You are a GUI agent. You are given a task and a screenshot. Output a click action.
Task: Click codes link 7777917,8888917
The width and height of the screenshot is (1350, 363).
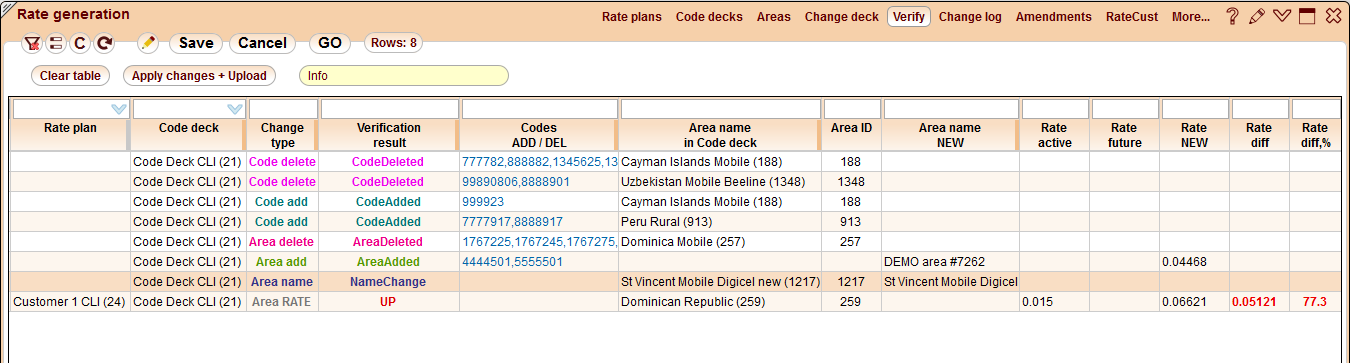[512, 221]
